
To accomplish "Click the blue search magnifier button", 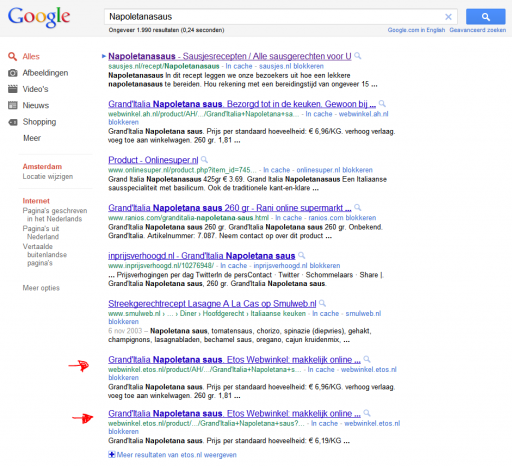I will coord(485,17).
